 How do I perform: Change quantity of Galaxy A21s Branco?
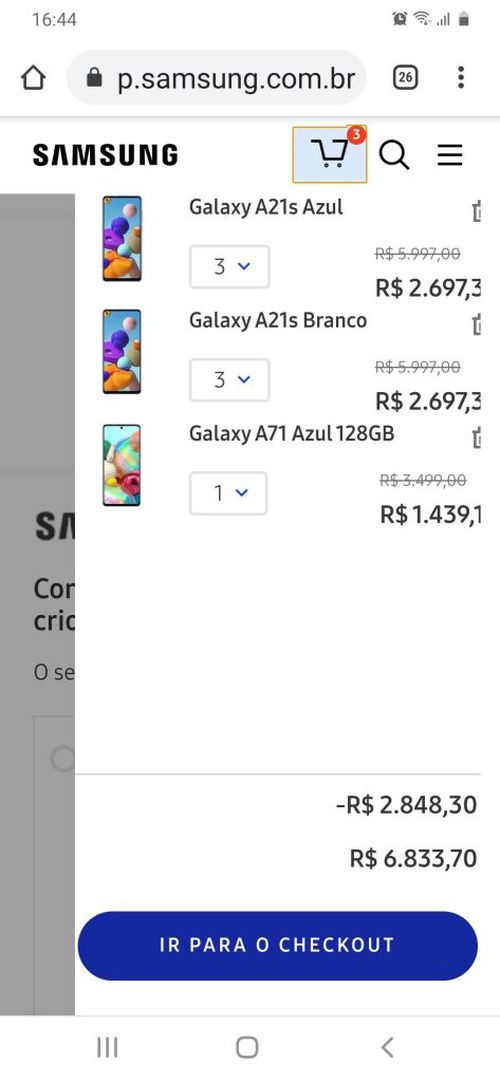tap(230, 380)
